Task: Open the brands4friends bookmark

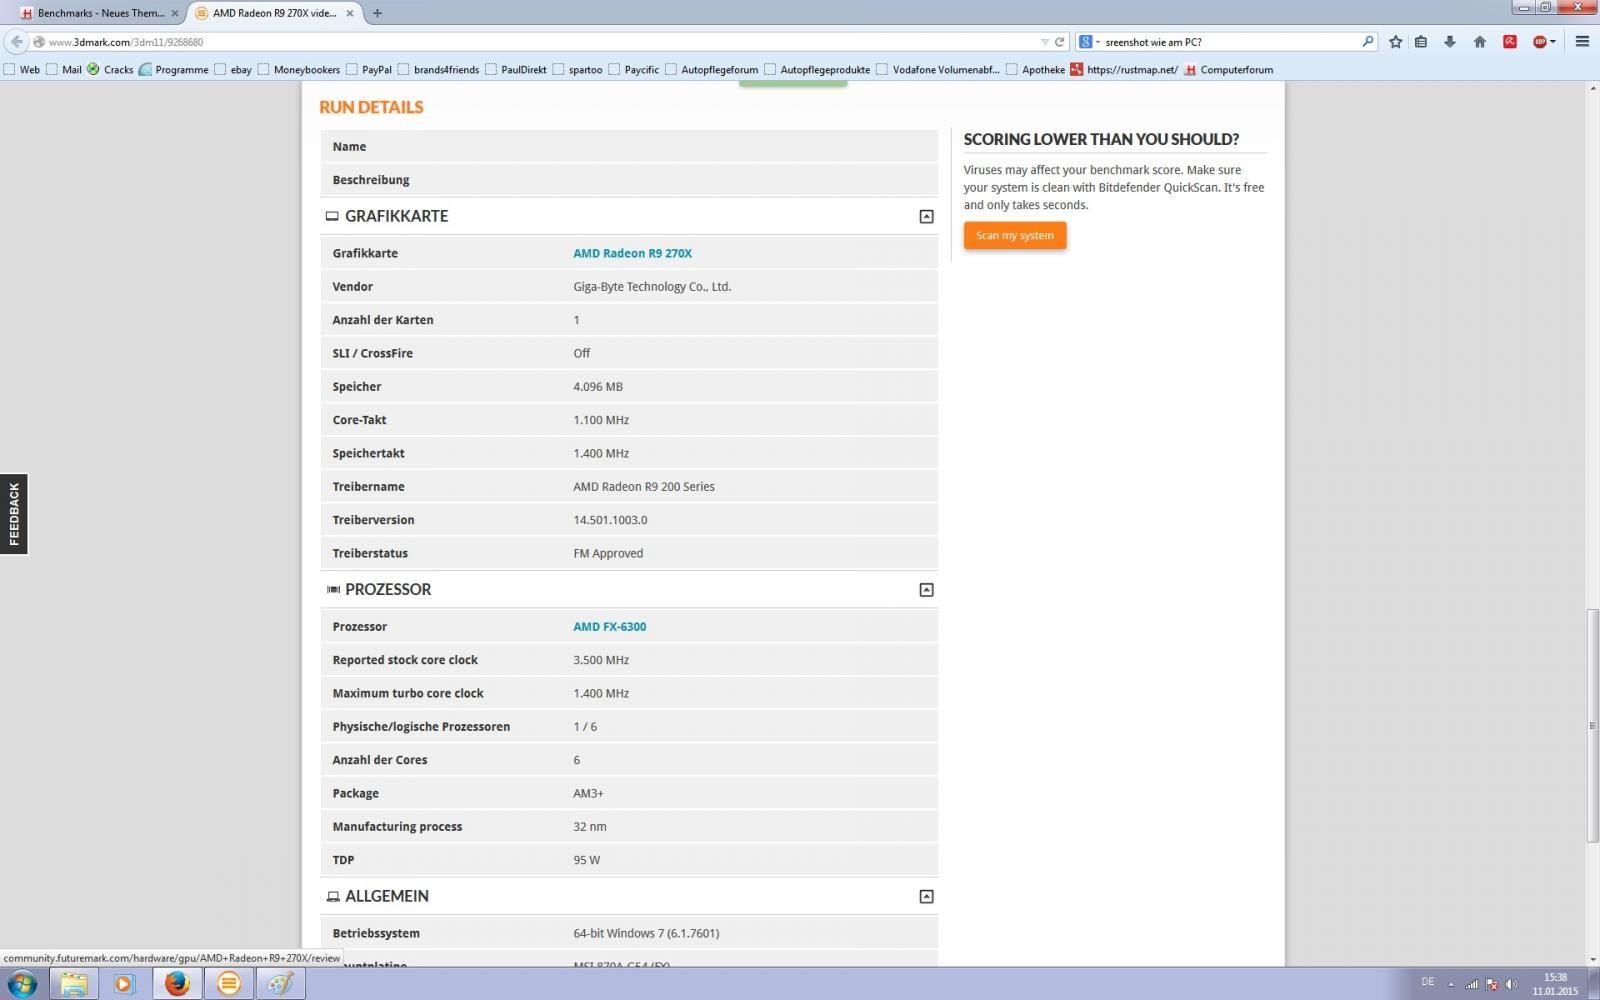Action: (438, 70)
